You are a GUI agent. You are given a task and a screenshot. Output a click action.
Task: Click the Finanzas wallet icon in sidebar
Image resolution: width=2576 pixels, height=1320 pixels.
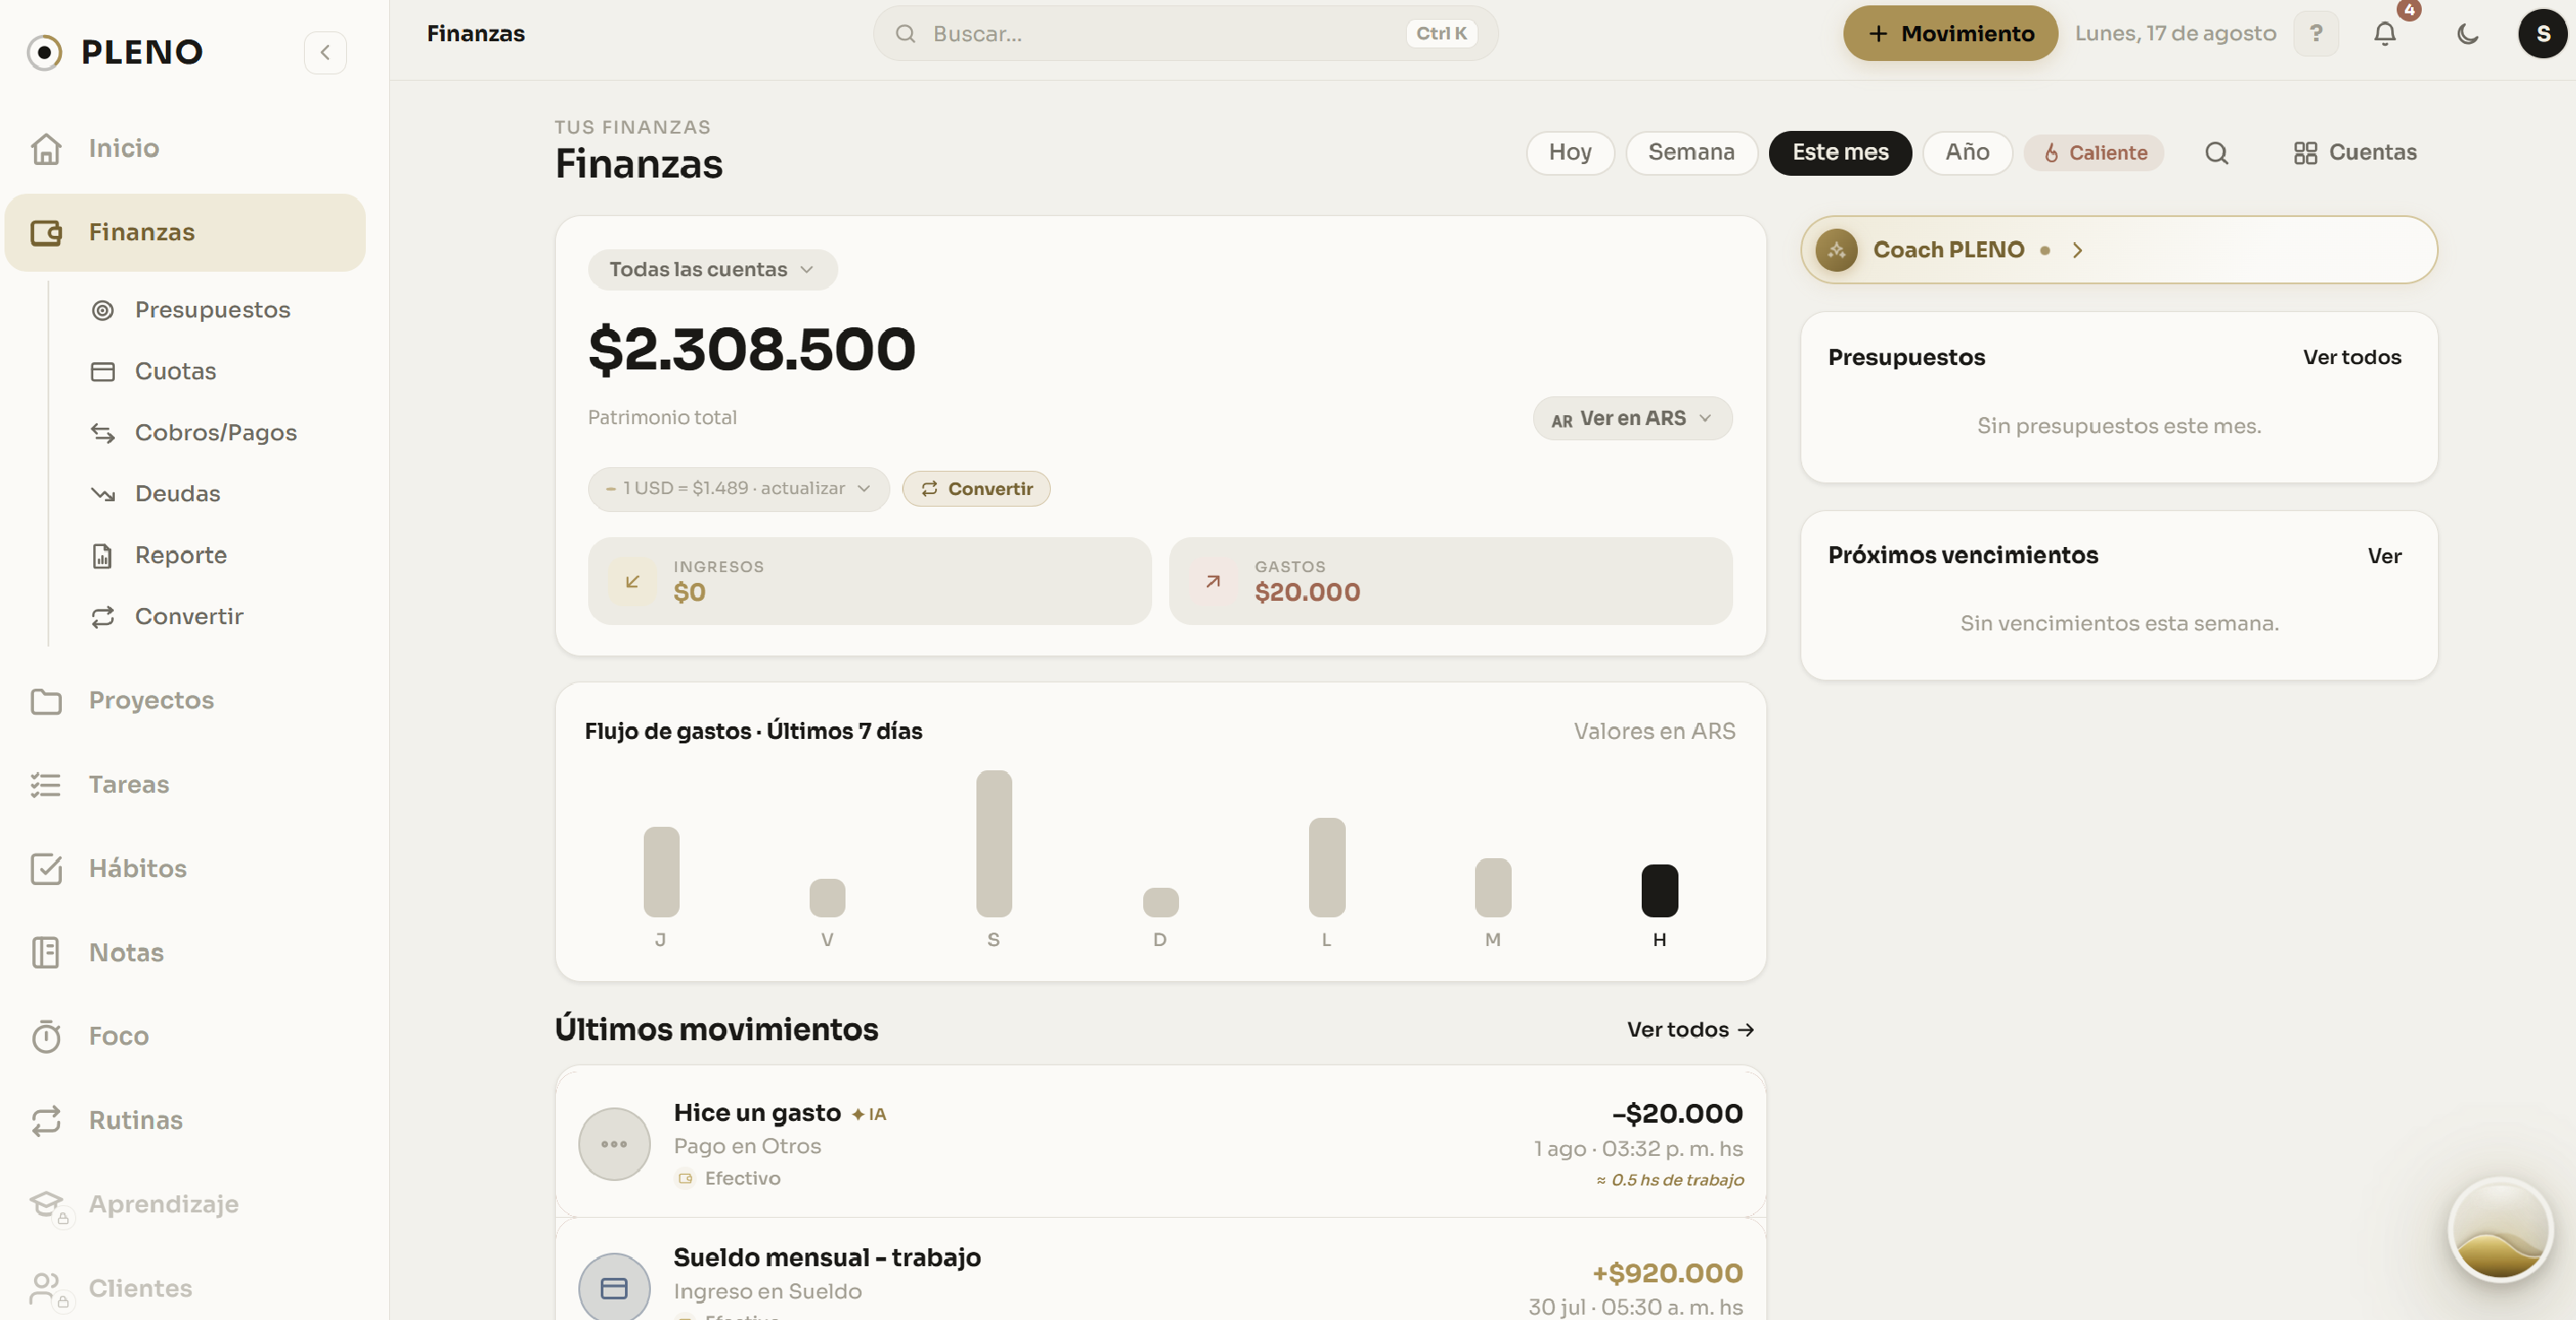click(46, 232)
